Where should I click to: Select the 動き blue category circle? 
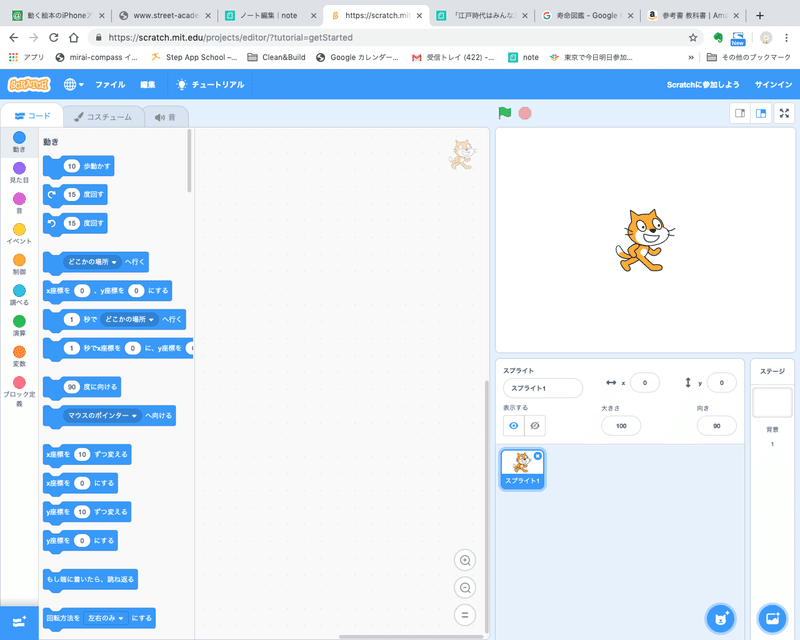point(19,138)
